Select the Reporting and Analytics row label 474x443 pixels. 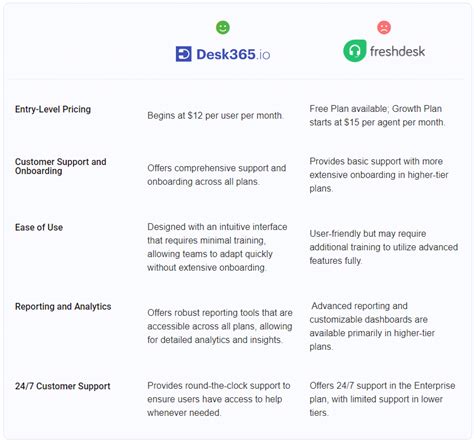[63, 307]
